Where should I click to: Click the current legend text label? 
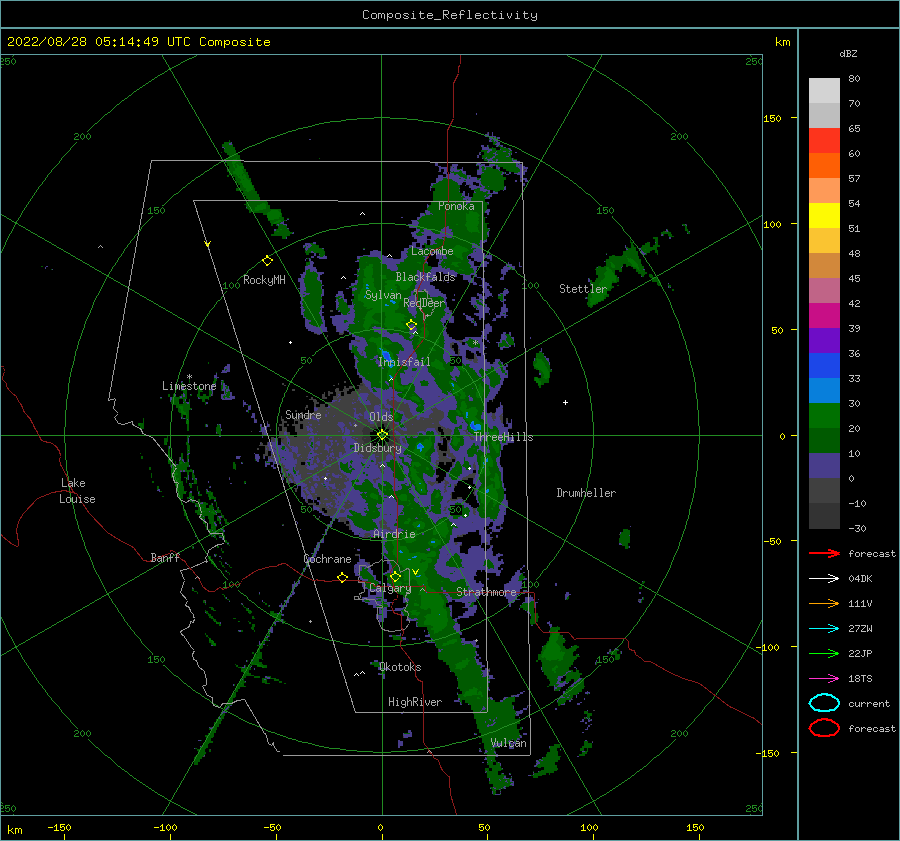[869, 703]
